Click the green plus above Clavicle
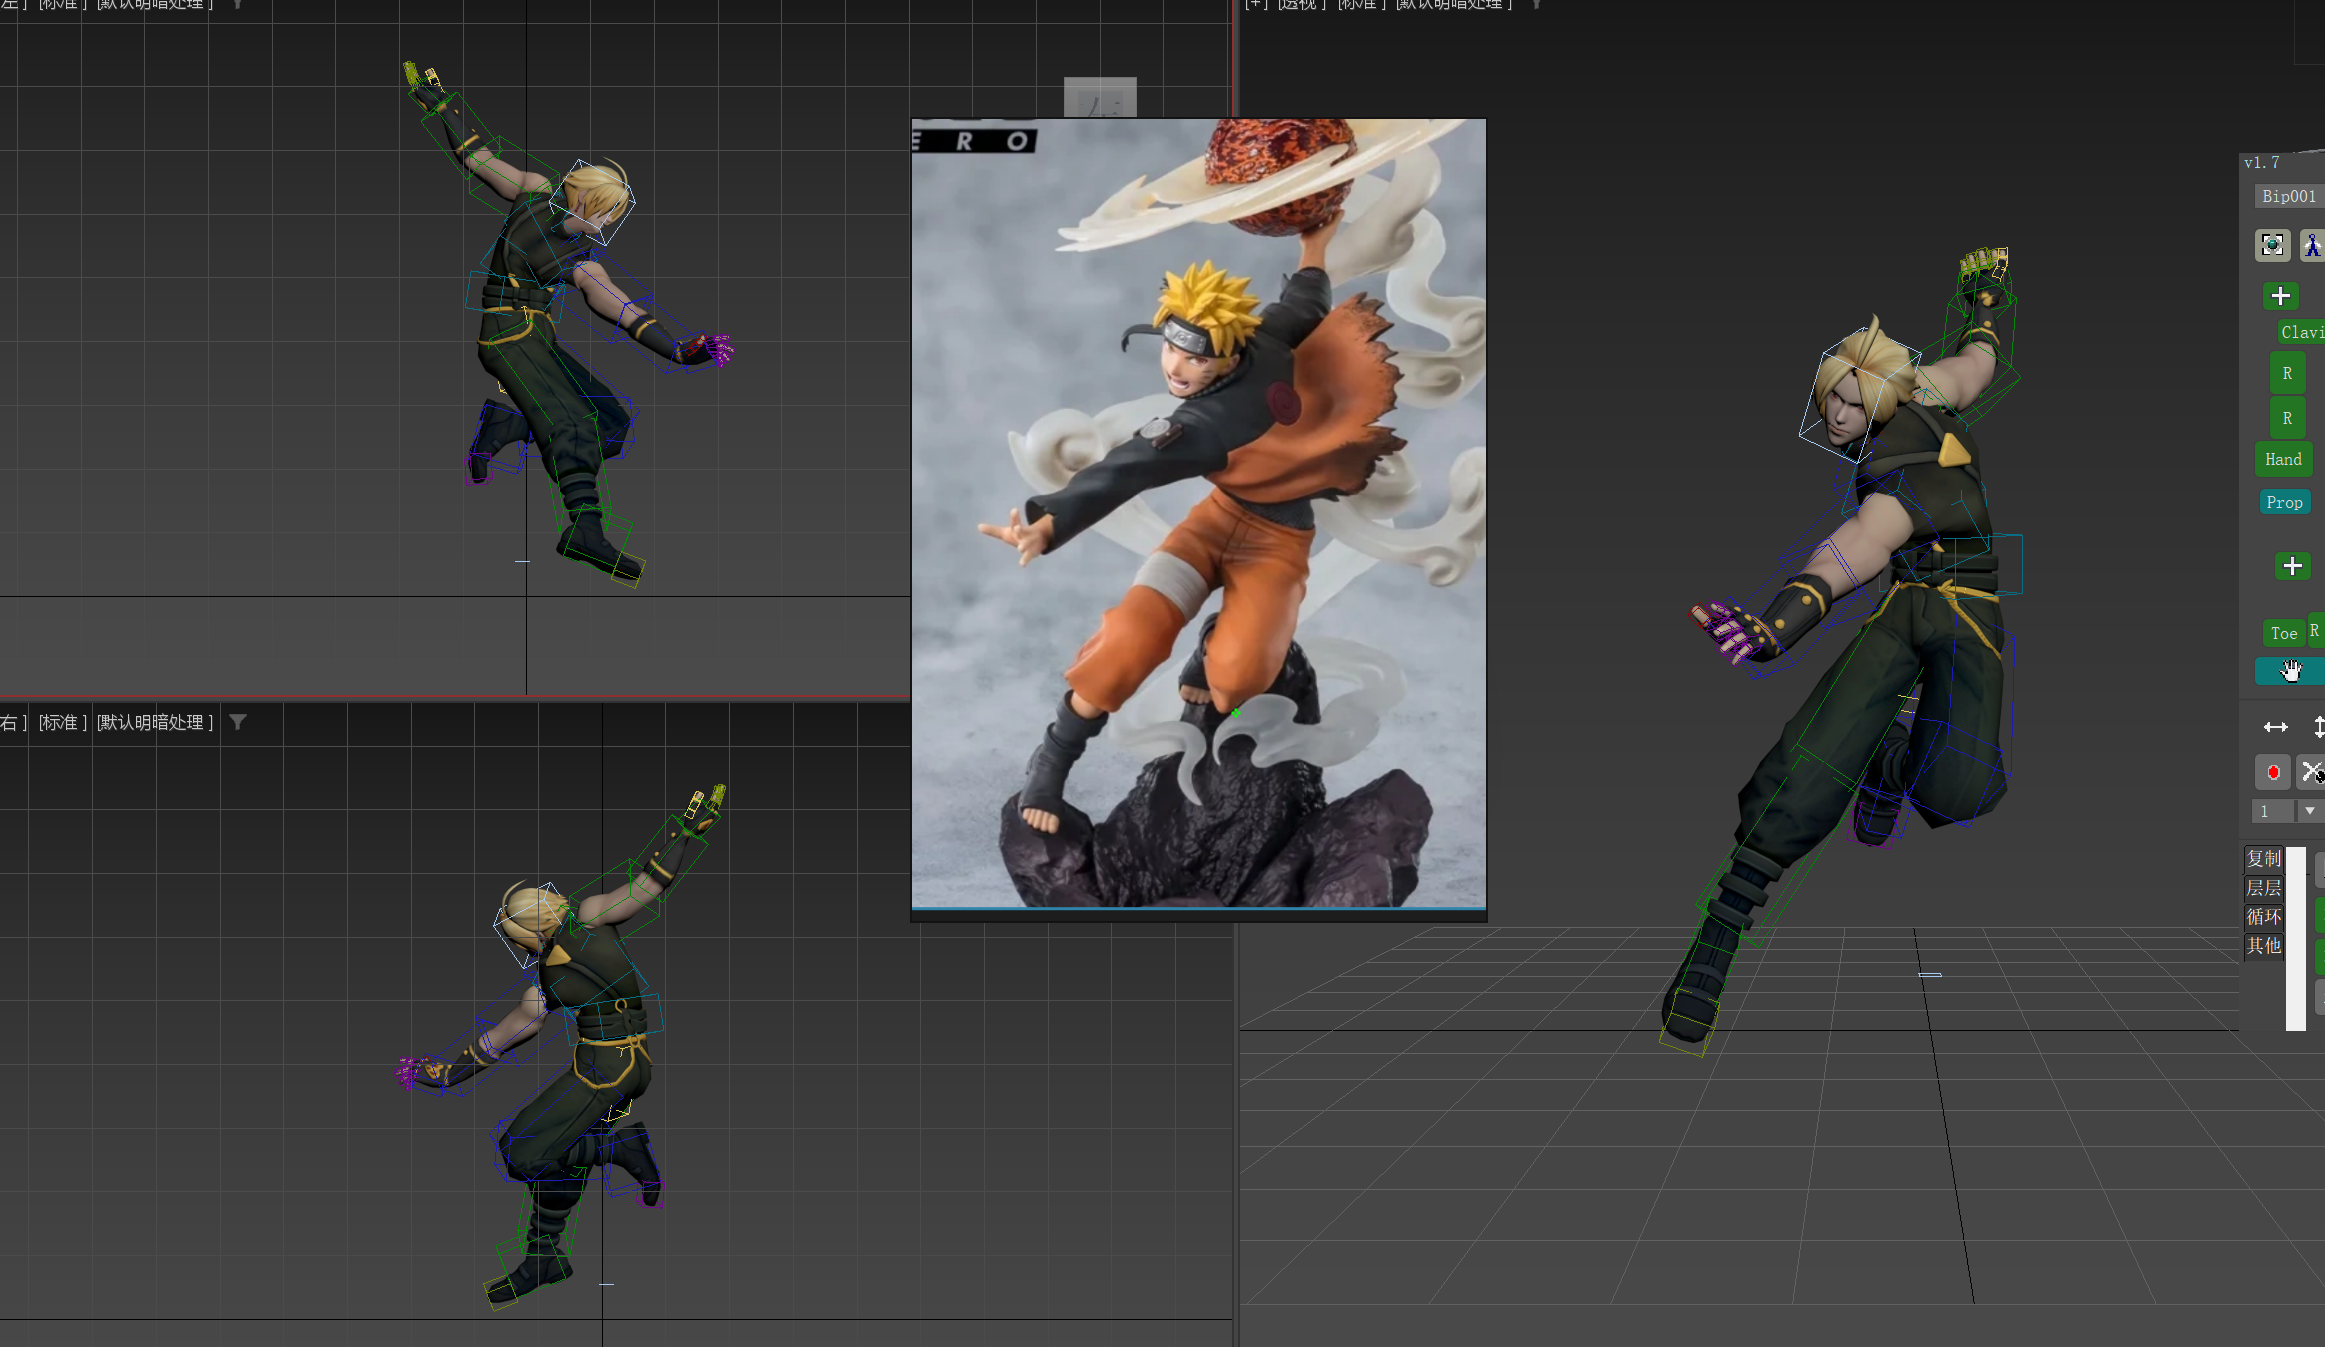Image resolution: width=2325 pixels, height=1347 pixels. pyautogui.click(x=2281, y=296)
